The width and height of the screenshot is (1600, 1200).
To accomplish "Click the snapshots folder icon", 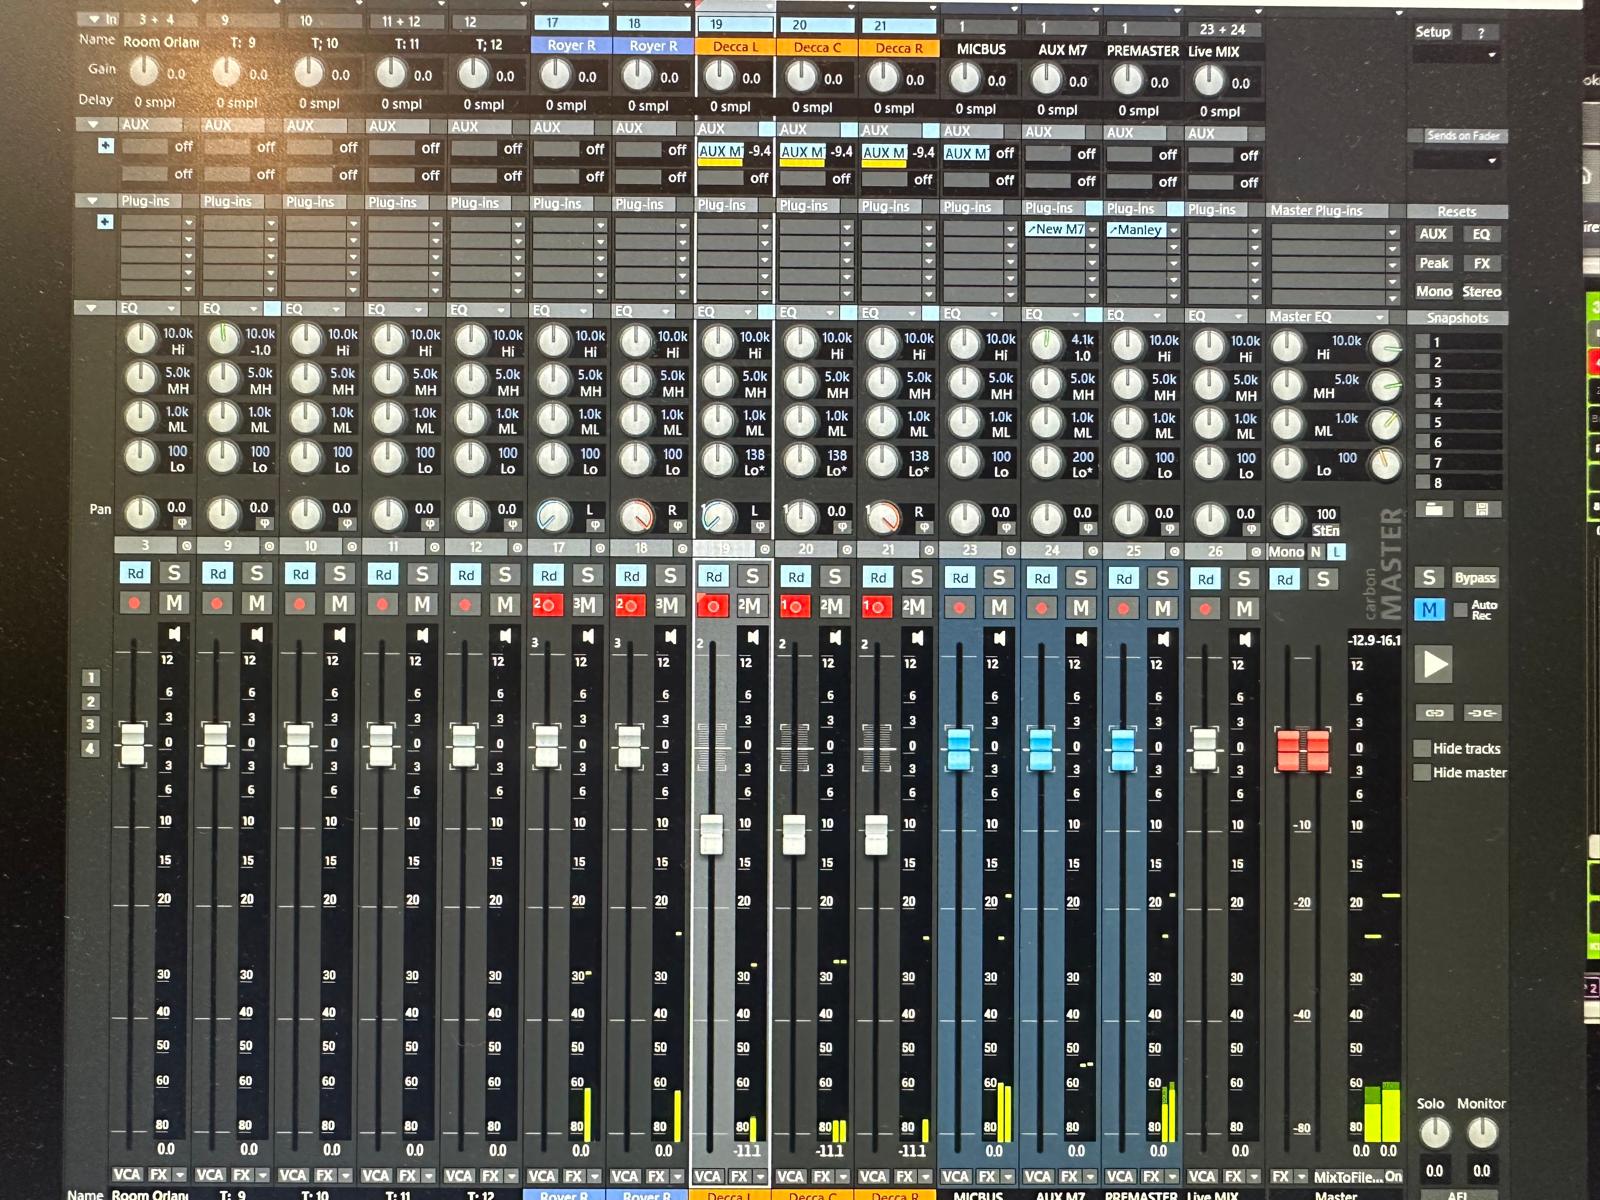I will click(1433, 509).
